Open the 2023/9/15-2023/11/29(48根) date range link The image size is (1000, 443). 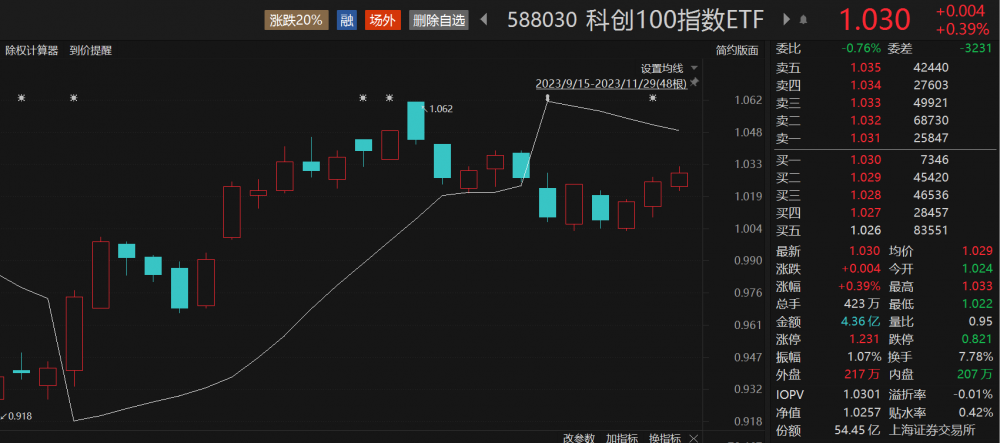[611, 84]
